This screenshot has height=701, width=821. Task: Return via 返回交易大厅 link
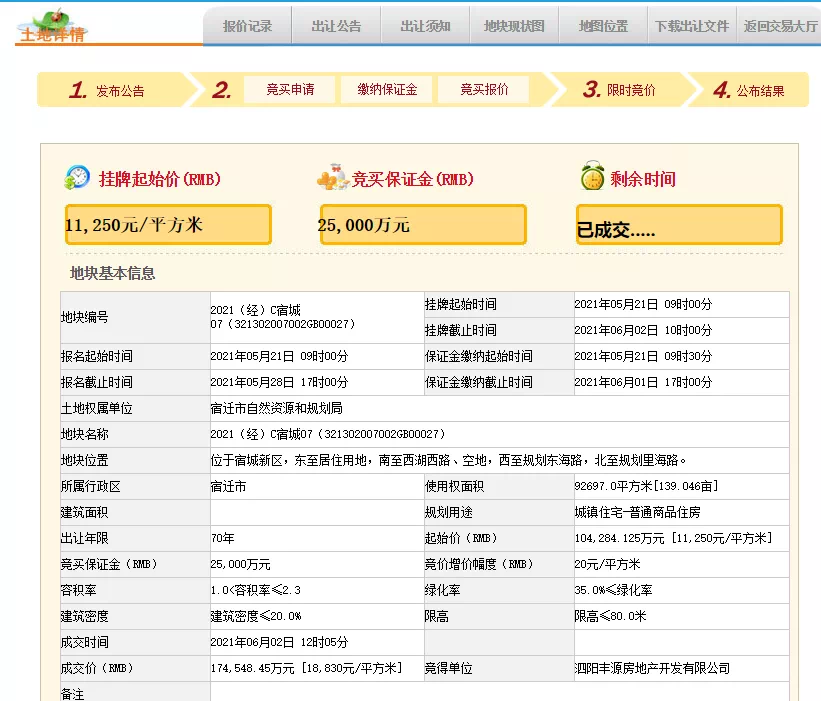click(780, 27)
